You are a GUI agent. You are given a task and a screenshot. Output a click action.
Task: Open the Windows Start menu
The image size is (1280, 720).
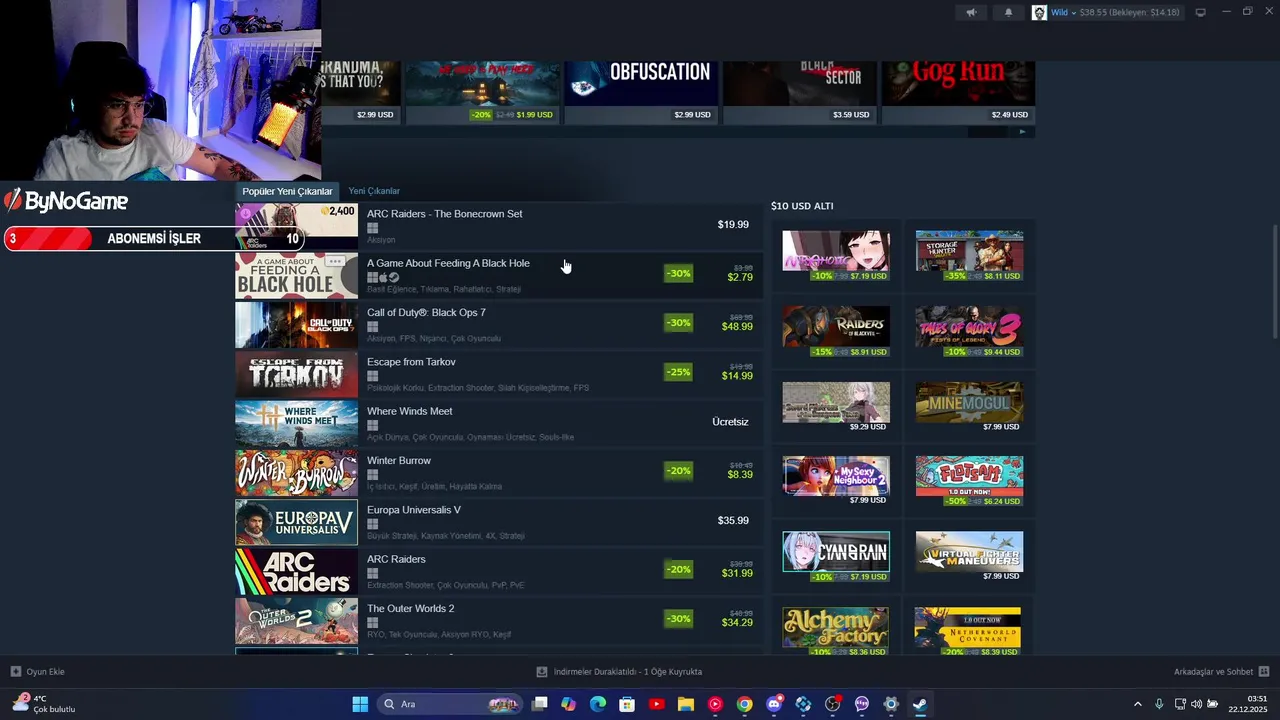coord(360,704)
